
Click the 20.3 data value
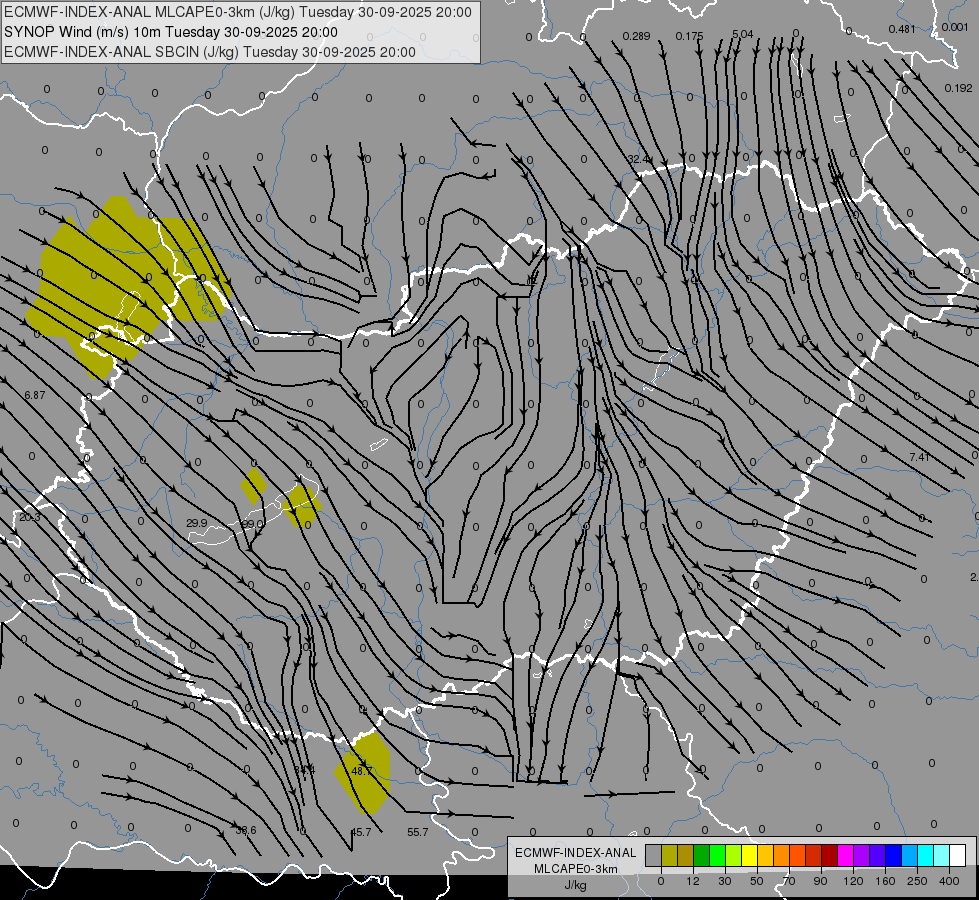(x=29, y=517)
